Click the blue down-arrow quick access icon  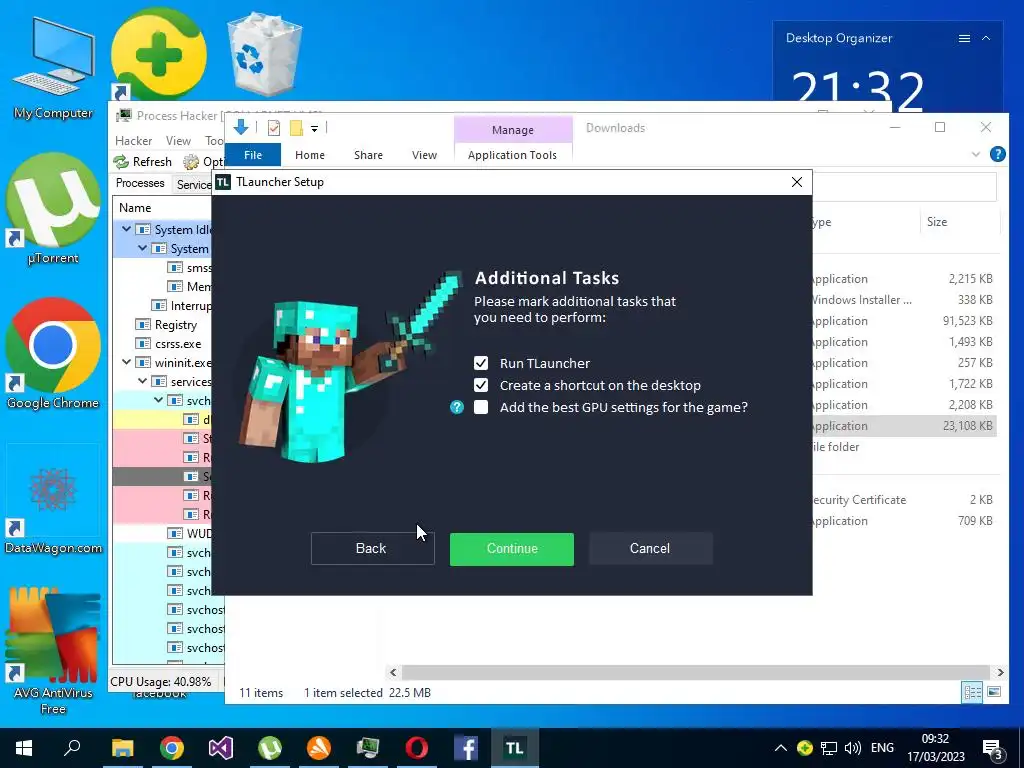pyautogui.click(x=241, y=127)
